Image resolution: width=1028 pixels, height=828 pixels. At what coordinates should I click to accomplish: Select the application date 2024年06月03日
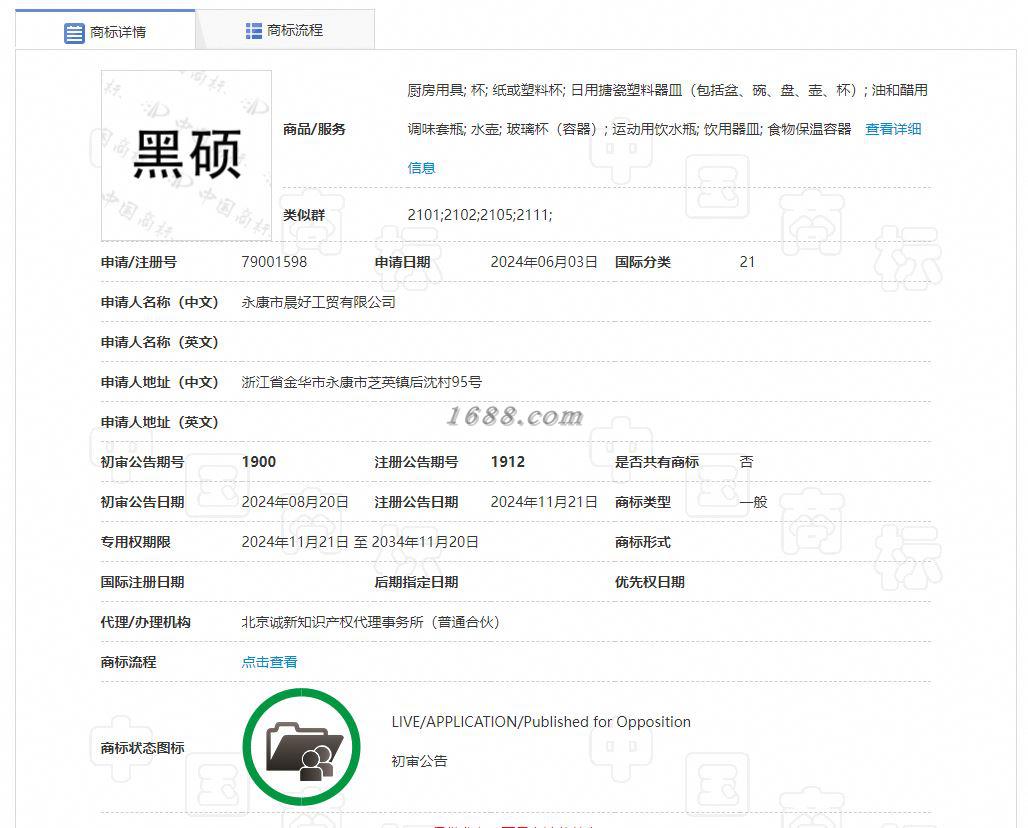tap(544, 262)
